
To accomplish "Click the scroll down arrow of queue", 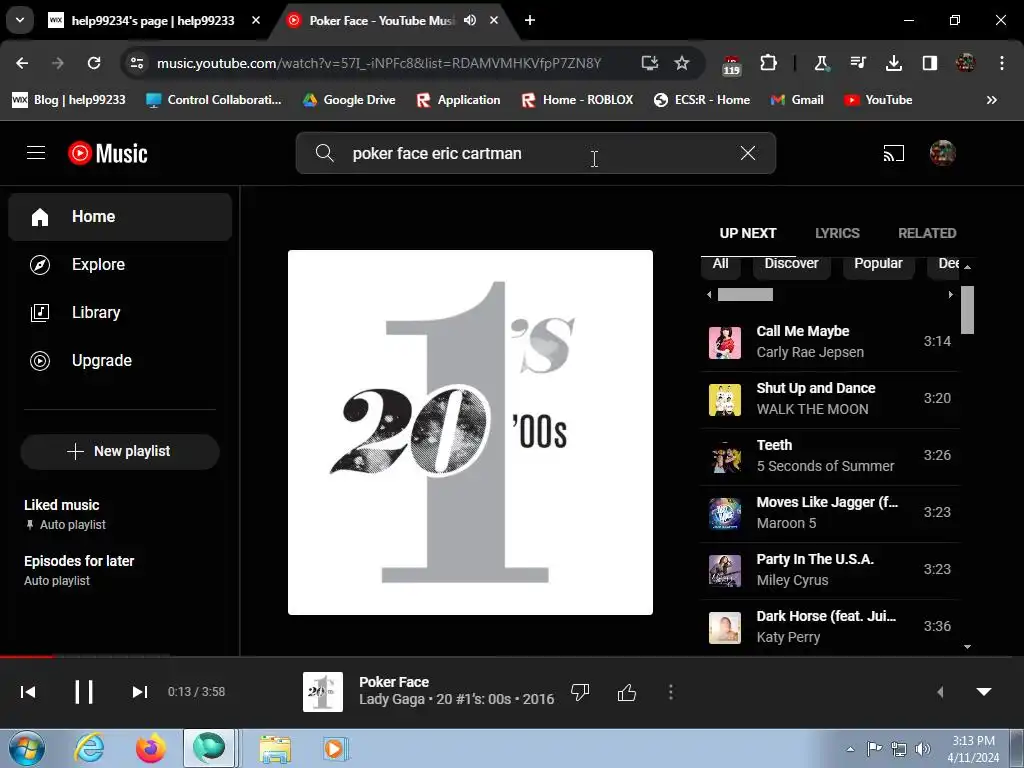I will (967, 647).
